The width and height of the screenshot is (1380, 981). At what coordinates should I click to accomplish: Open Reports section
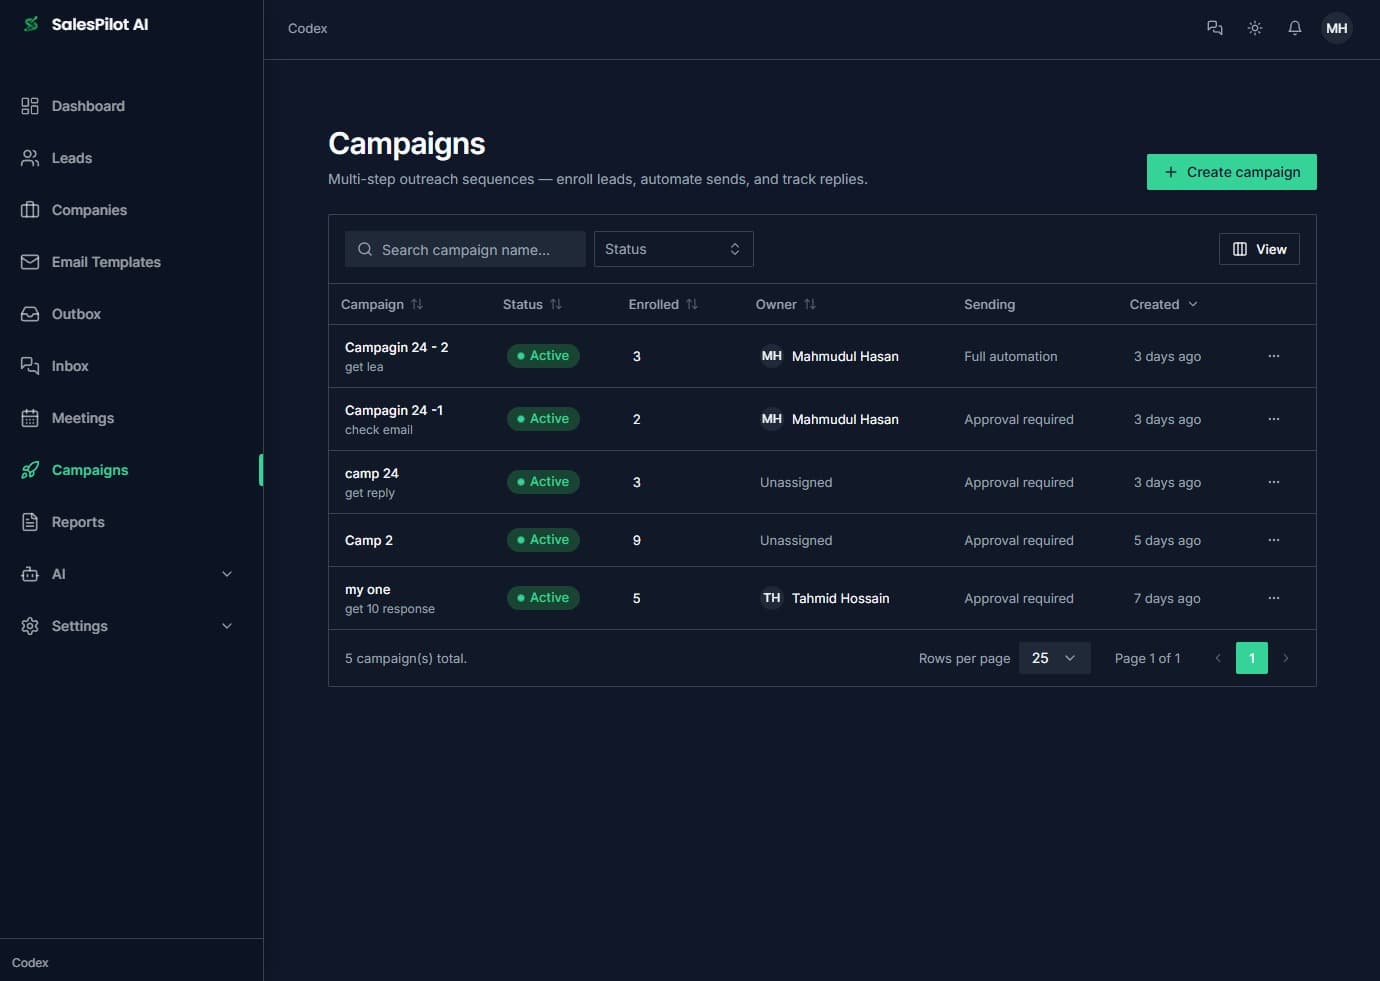(x=78, y=522)
